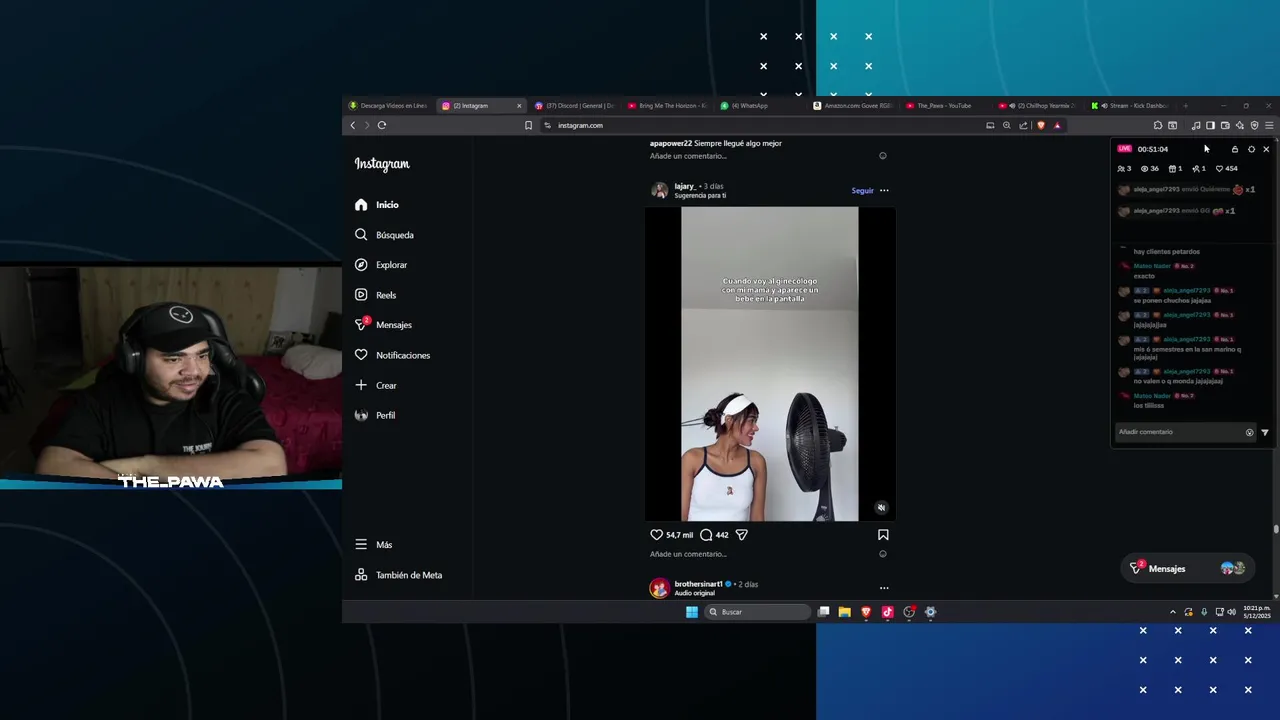Click the 454 likes heart counter
Viewport: 1280px width, 720px height.
(x=1227, y=169)
